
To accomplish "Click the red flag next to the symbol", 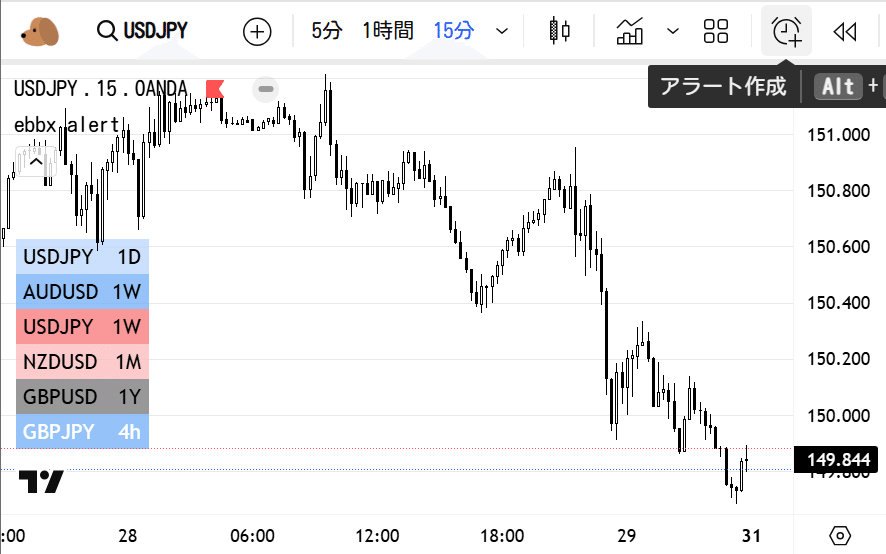I will pyautogui.click(x=214, y=89).
